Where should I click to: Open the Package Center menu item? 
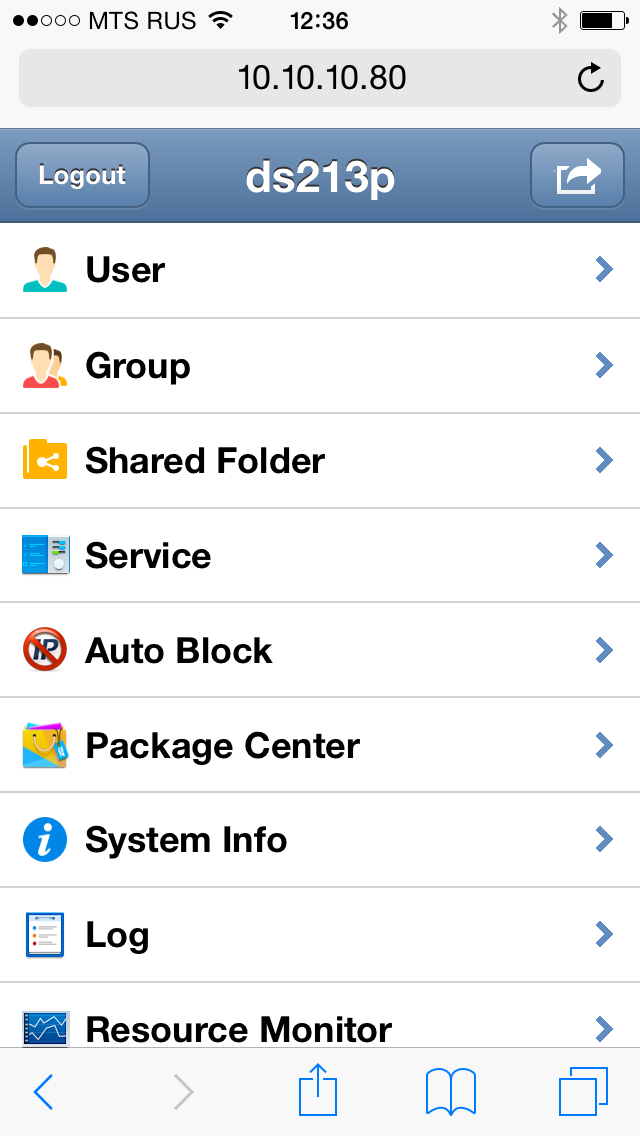(222, 746)
